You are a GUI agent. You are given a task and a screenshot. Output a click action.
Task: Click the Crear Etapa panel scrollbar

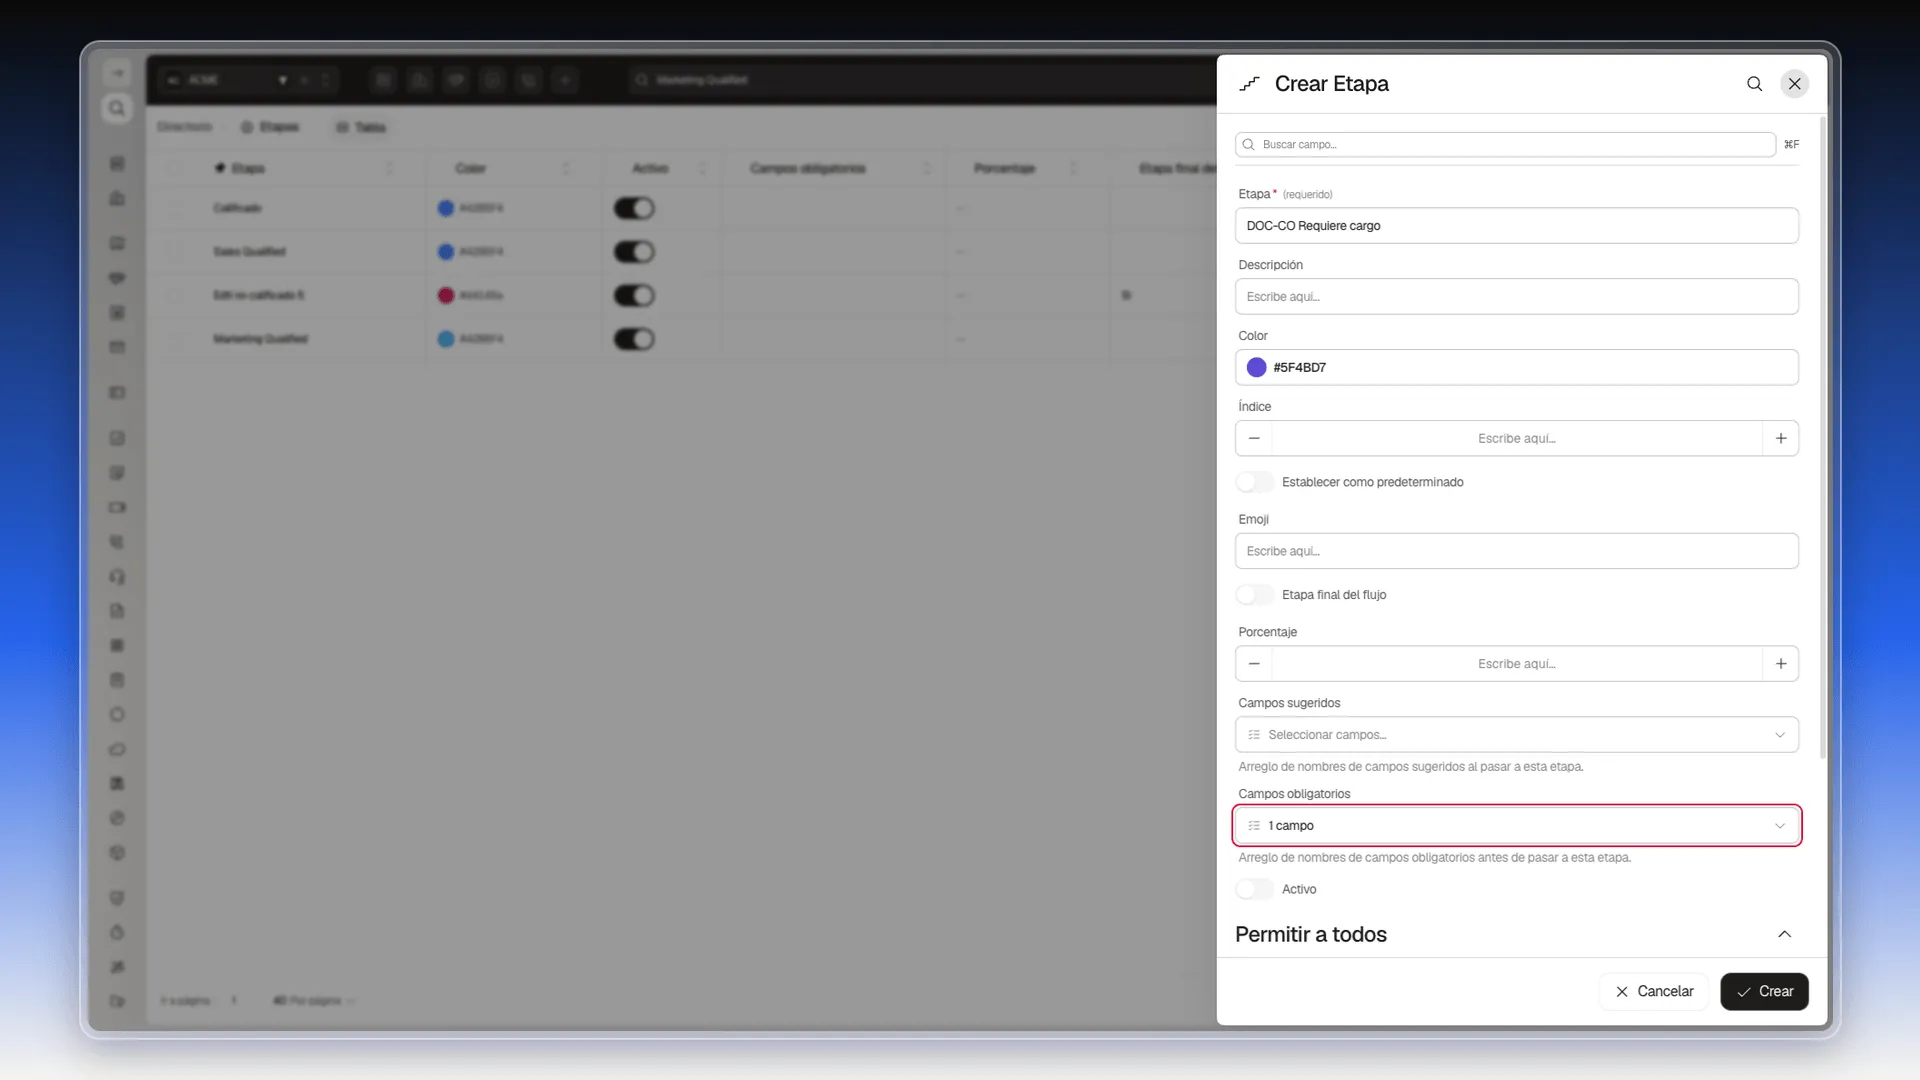[x=1823, y=438]
